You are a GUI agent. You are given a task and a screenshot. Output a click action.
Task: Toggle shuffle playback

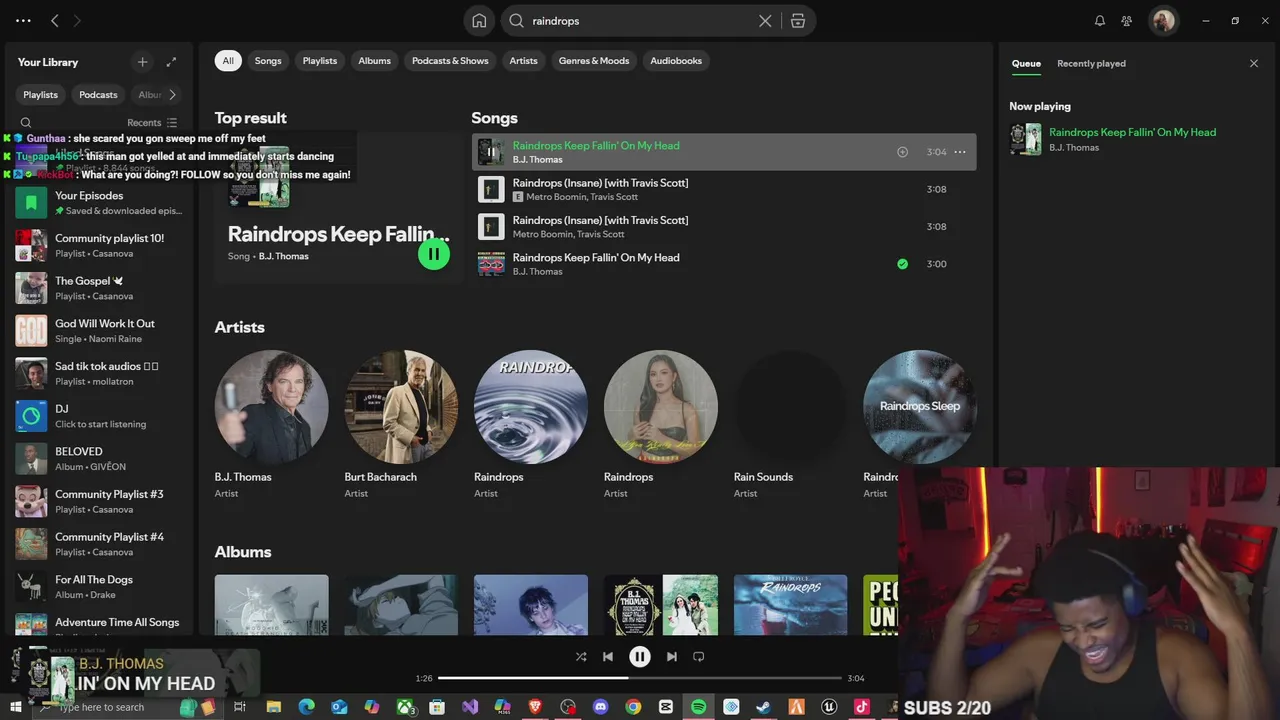[581, 657]
